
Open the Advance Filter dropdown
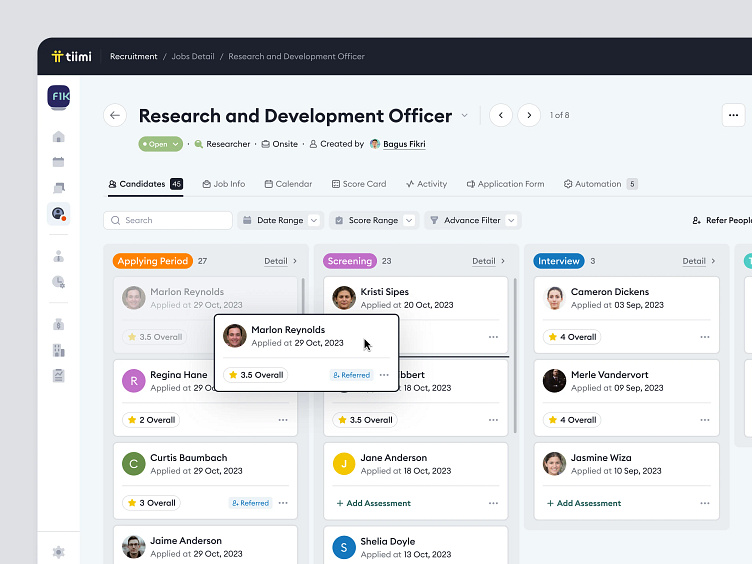click(473, 220)
